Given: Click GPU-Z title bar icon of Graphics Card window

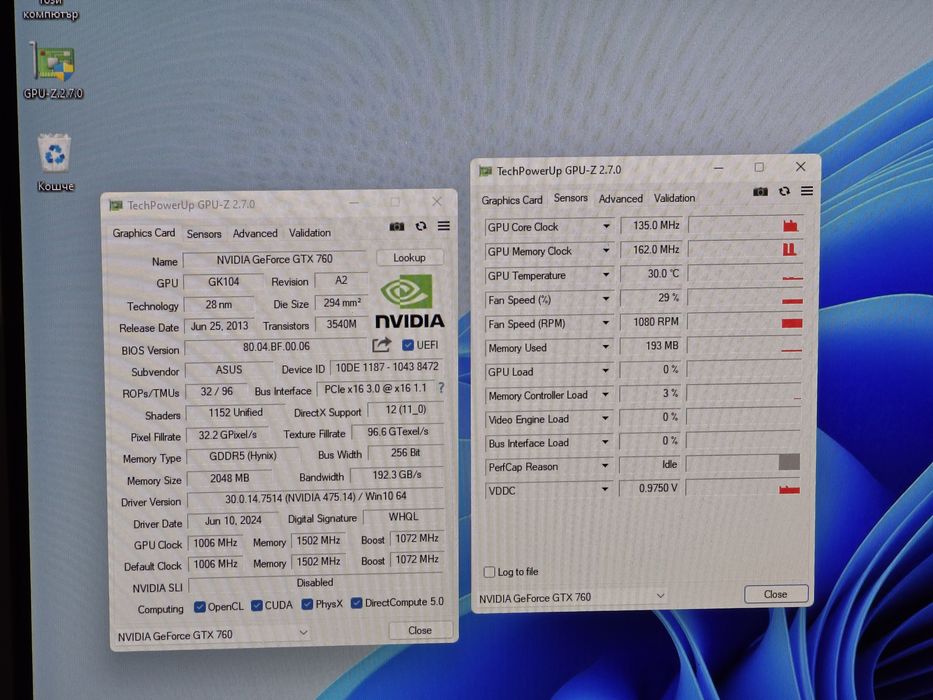Looking at the screenshot, I should click(115, 205).
